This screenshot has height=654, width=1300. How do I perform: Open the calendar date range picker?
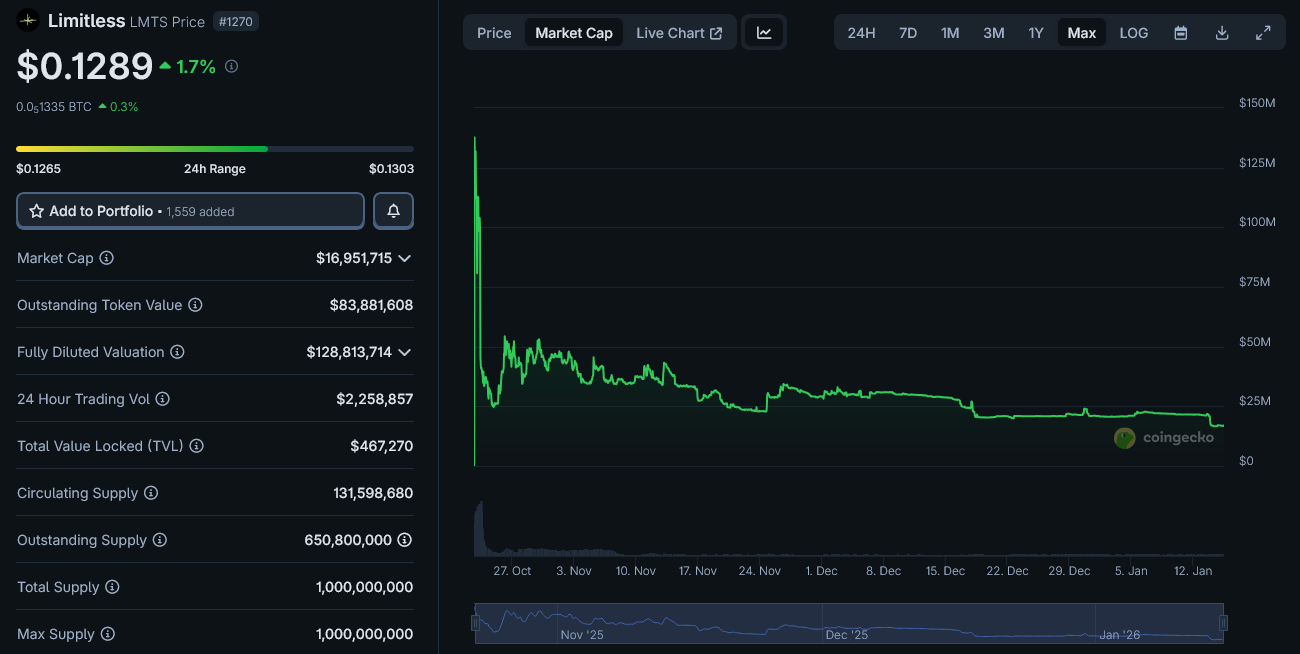(x=1181, y=33)
